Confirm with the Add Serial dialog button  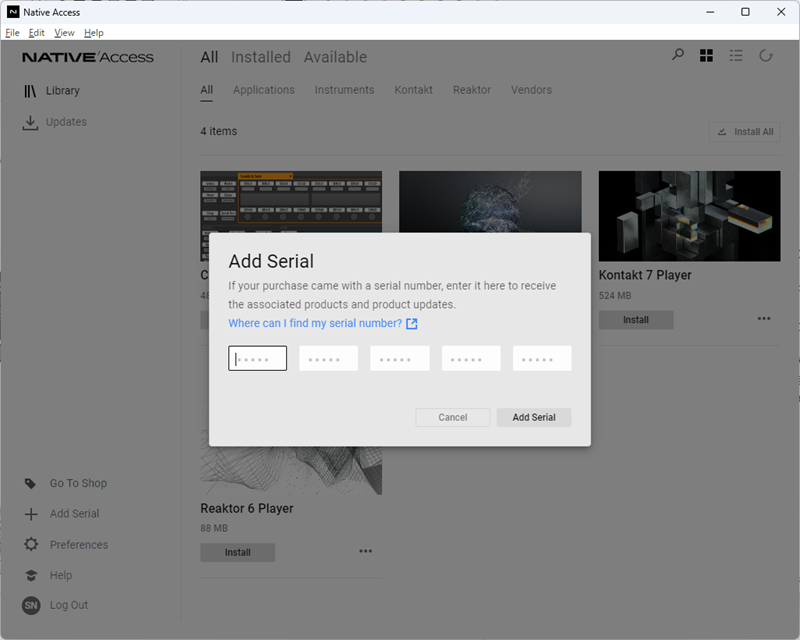(534, 417)
